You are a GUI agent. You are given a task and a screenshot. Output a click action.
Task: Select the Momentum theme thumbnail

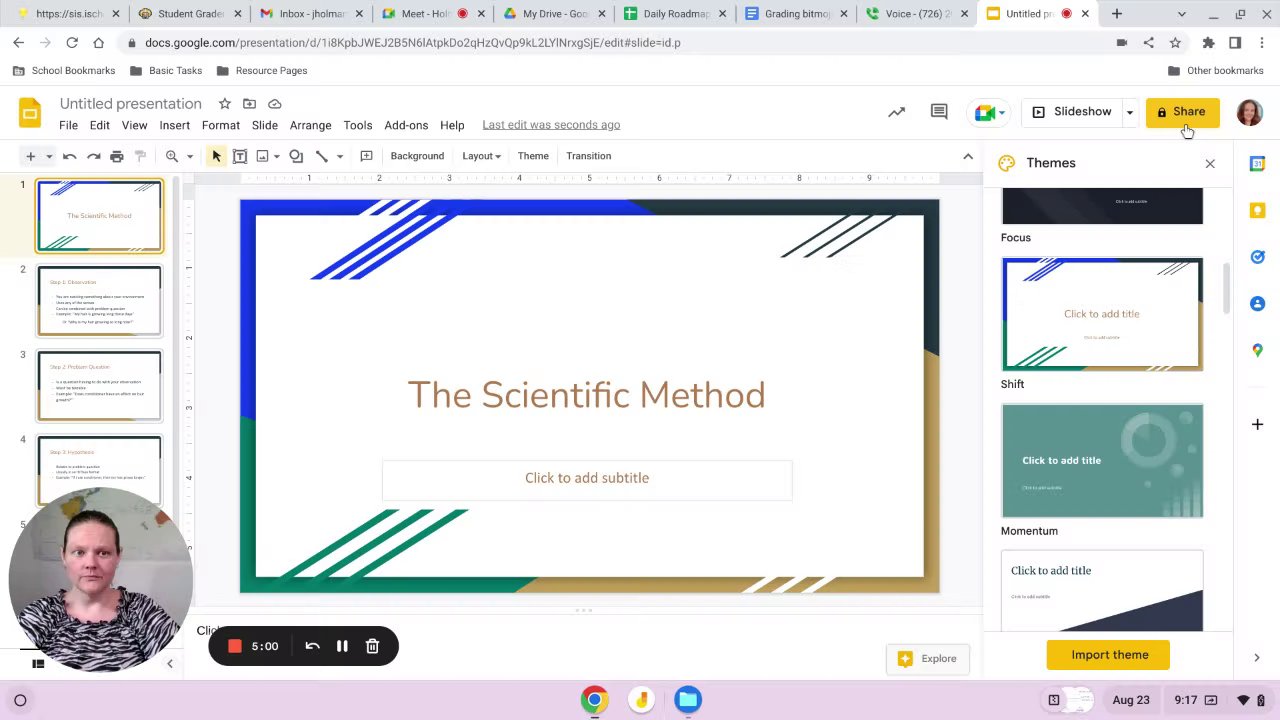pyautogui.click(x=1102, y=461)
